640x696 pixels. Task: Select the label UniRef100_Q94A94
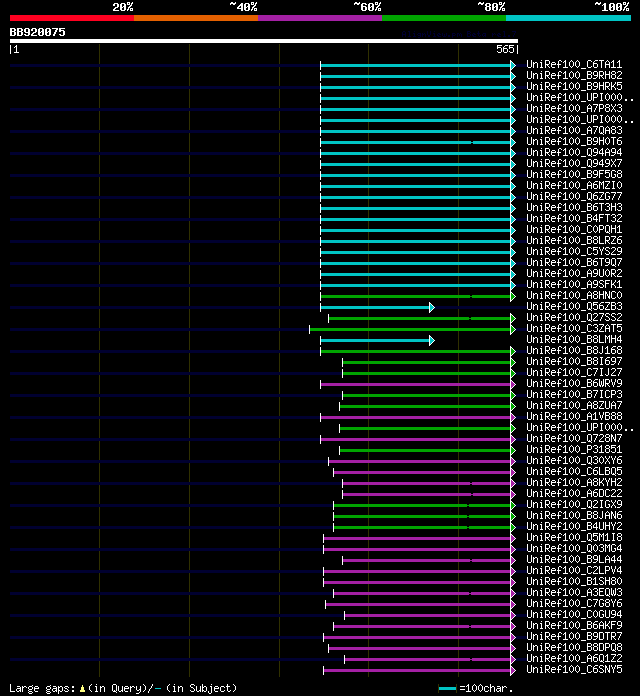pos(574,152)
